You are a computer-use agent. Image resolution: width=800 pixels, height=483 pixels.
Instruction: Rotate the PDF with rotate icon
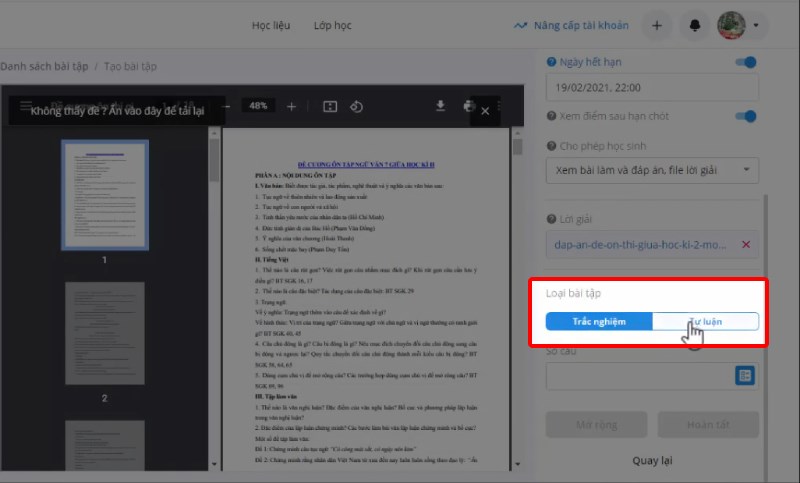point(356,107)
